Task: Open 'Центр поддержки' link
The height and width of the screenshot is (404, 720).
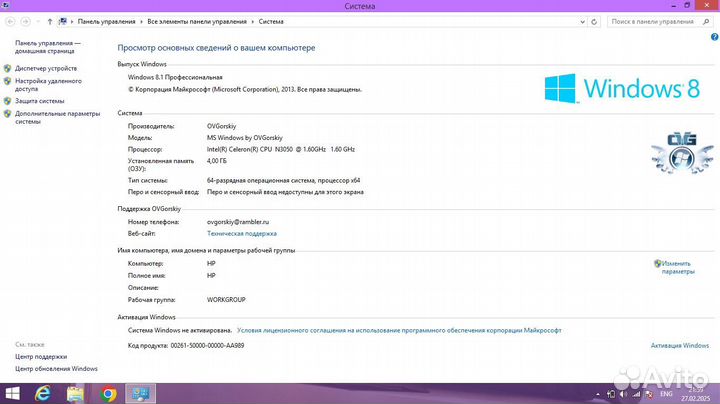Action: (x=41, y=357)
